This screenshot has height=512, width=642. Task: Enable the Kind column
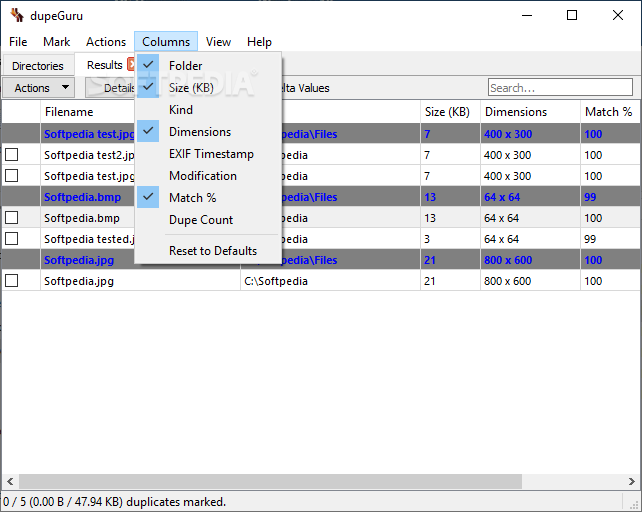click(208, 110)
